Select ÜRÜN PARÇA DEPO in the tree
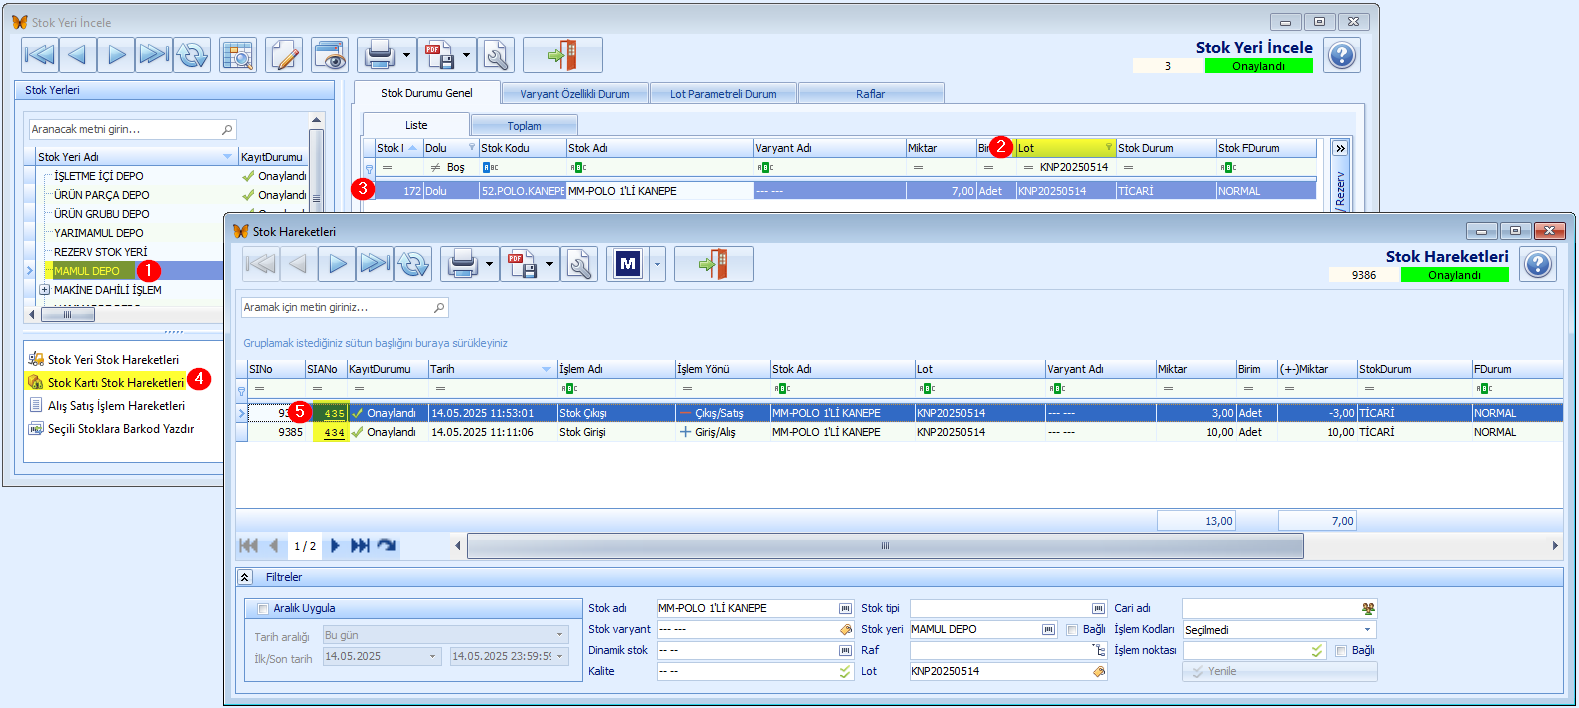Screen dimensions: 1579x708 coord(102,195)
